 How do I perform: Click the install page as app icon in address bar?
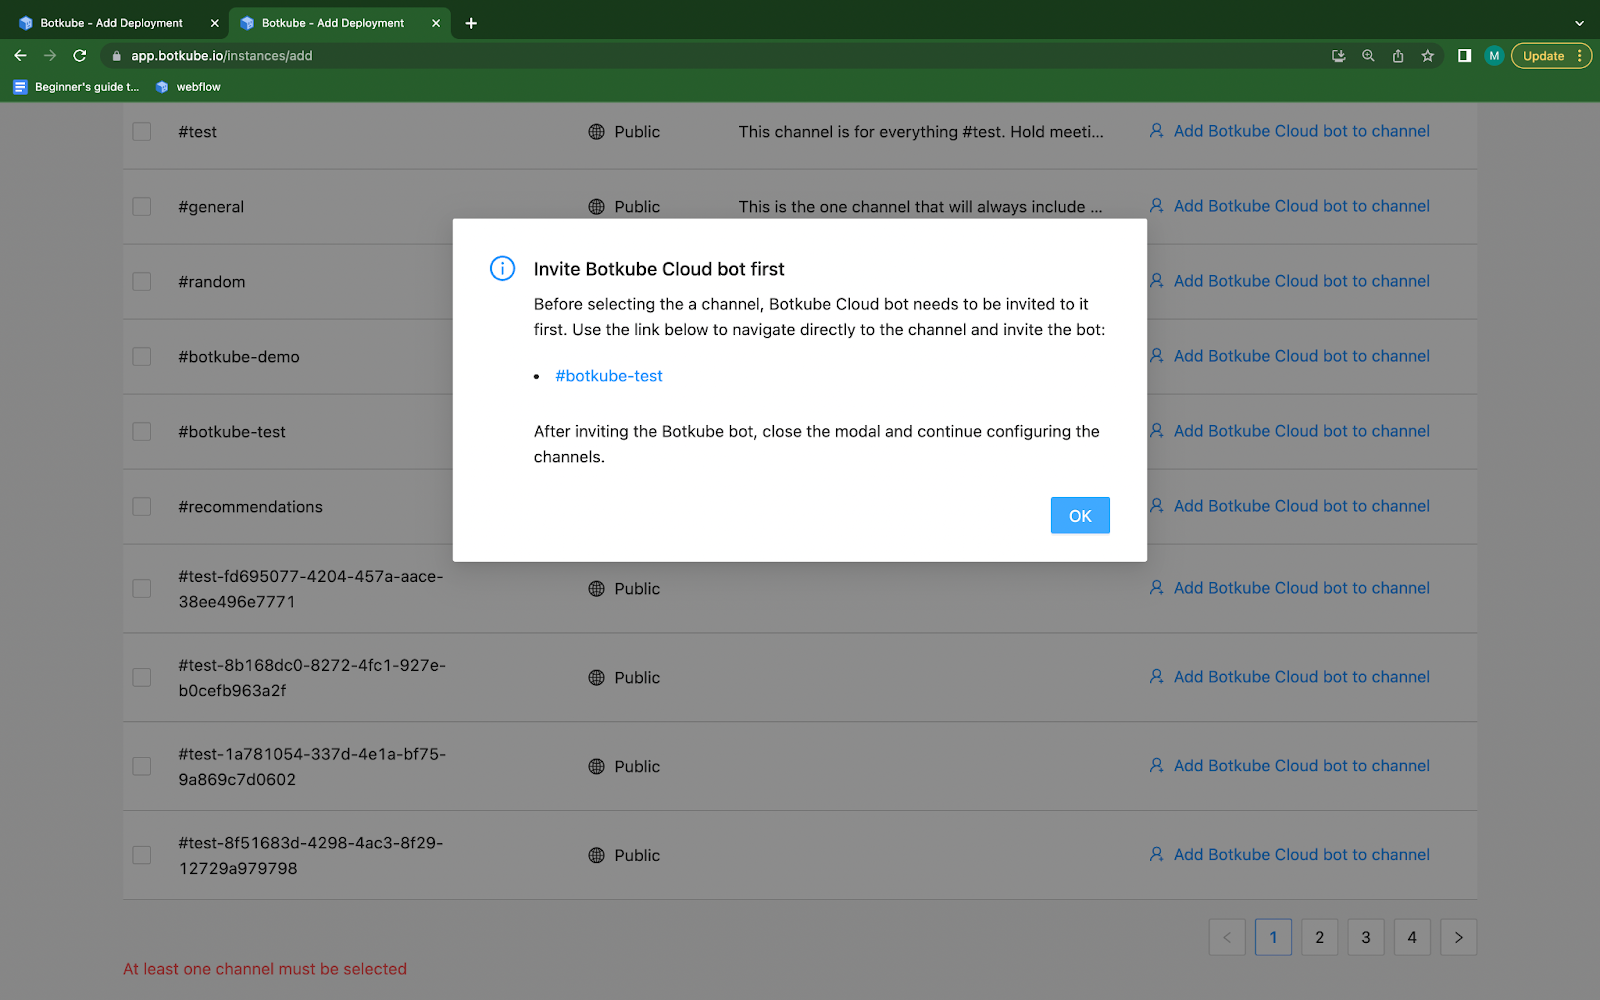(x=1337, y=56)
